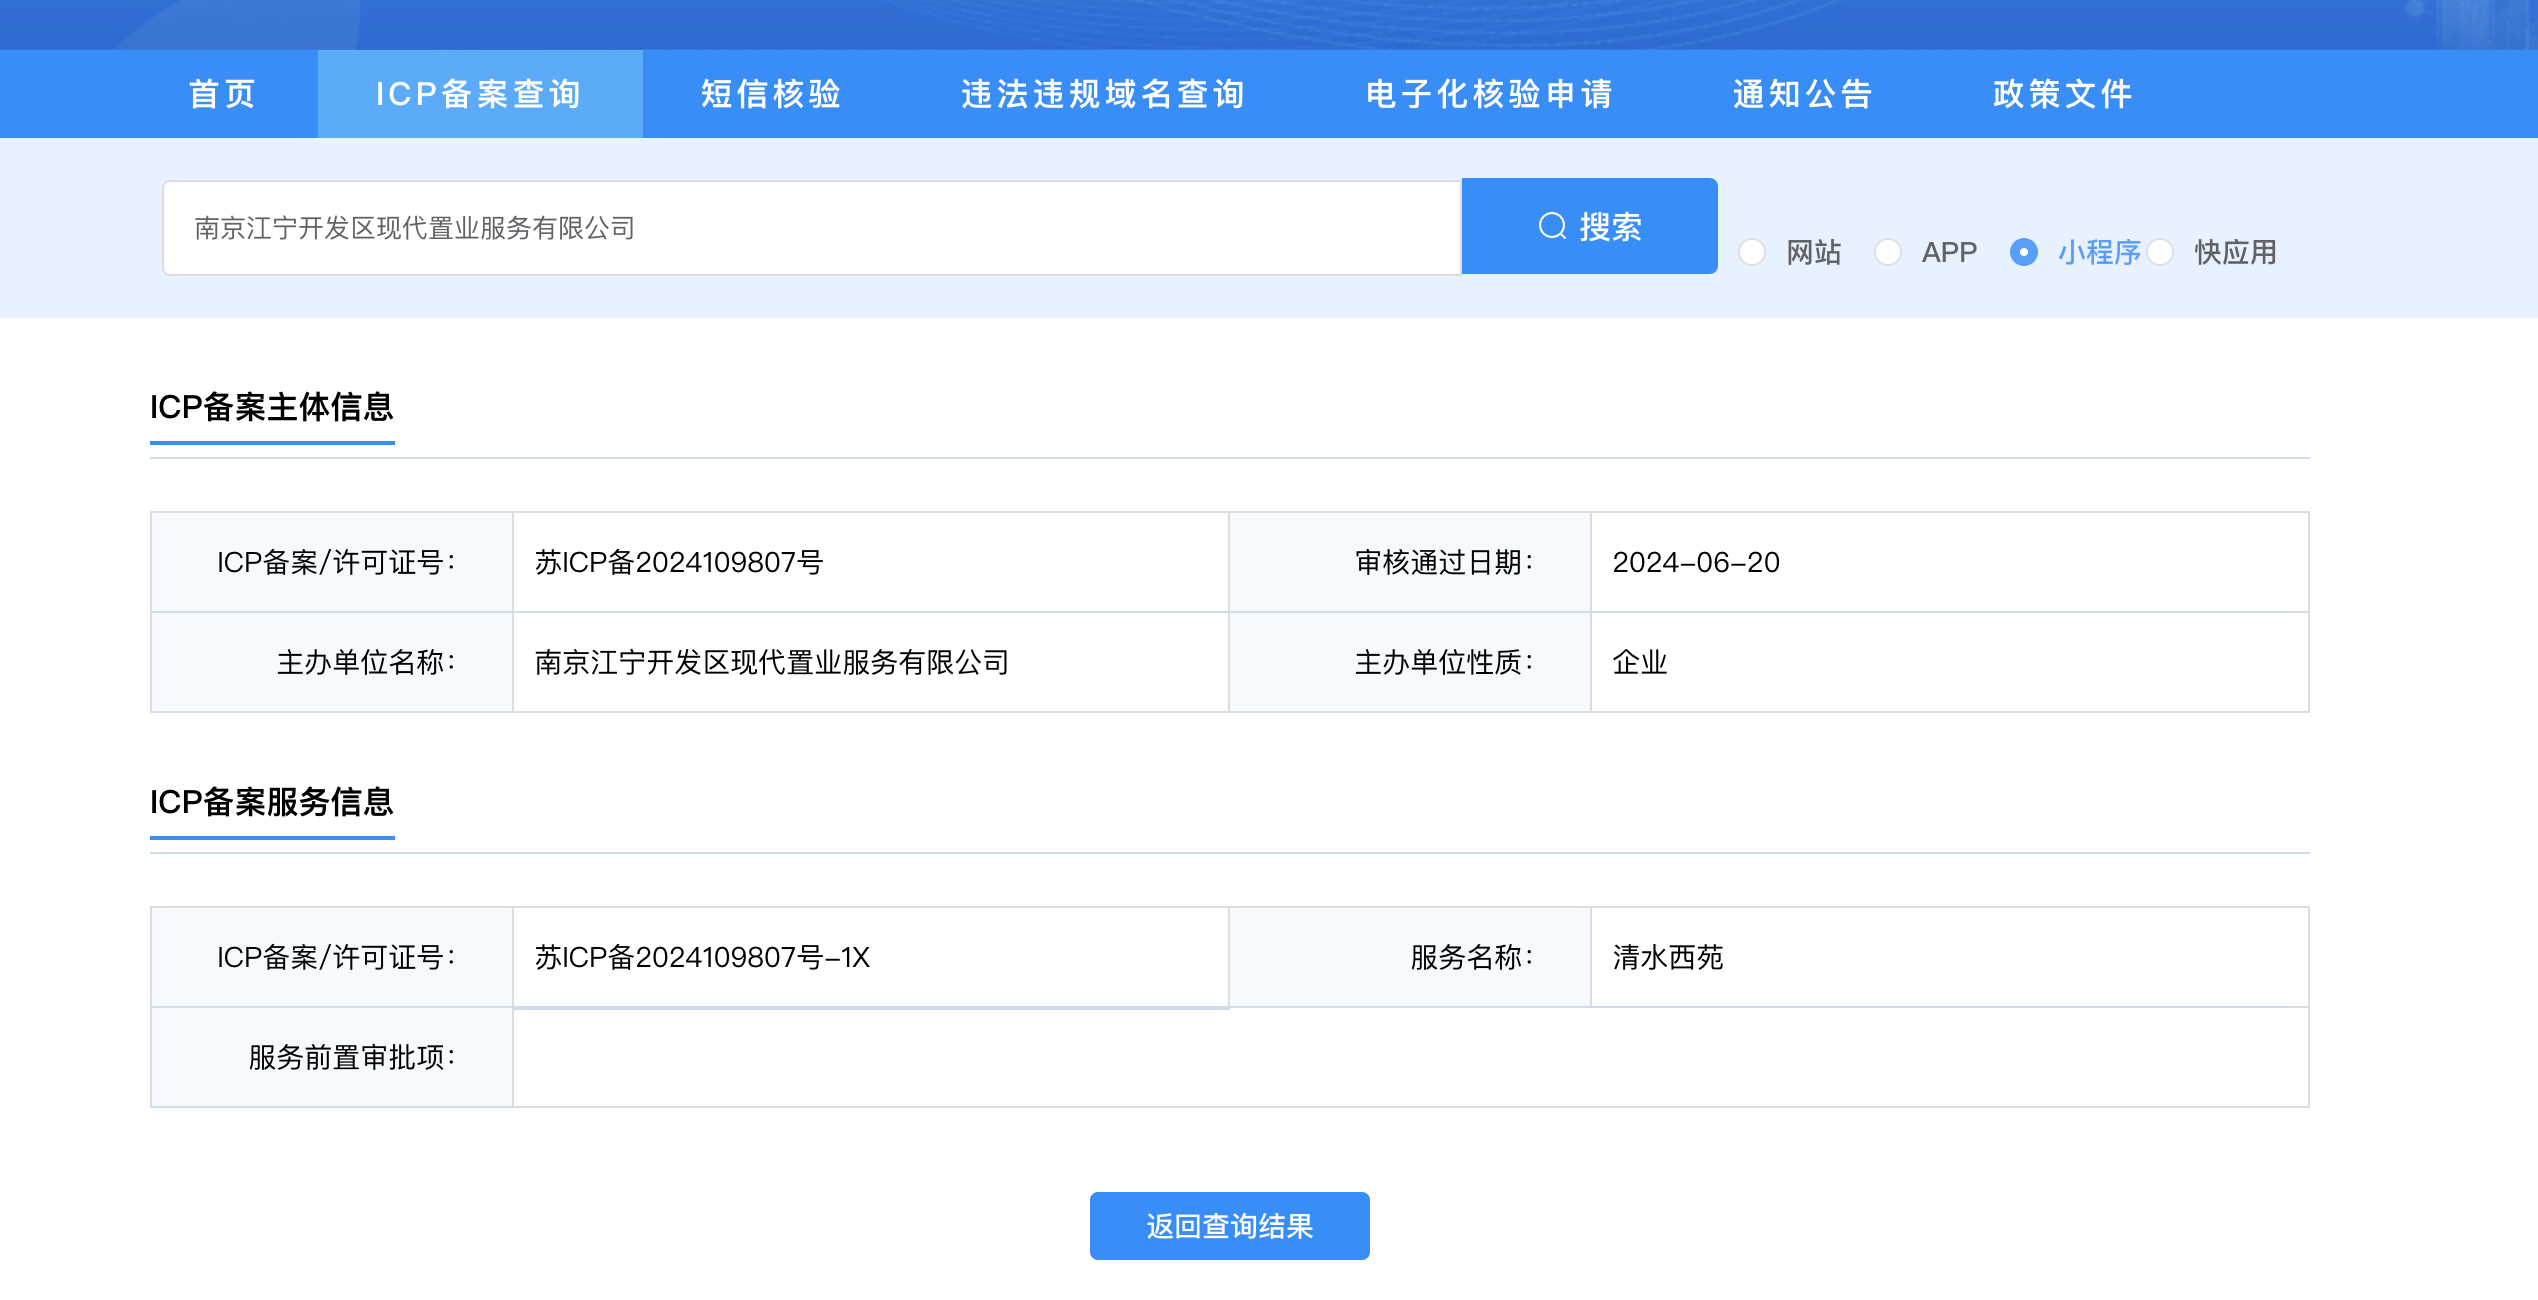Click the 2024-06-20 approval date cell
Image resolution: width=2538 pixels, height=1300 pixels.
[x=1696, y=562]
